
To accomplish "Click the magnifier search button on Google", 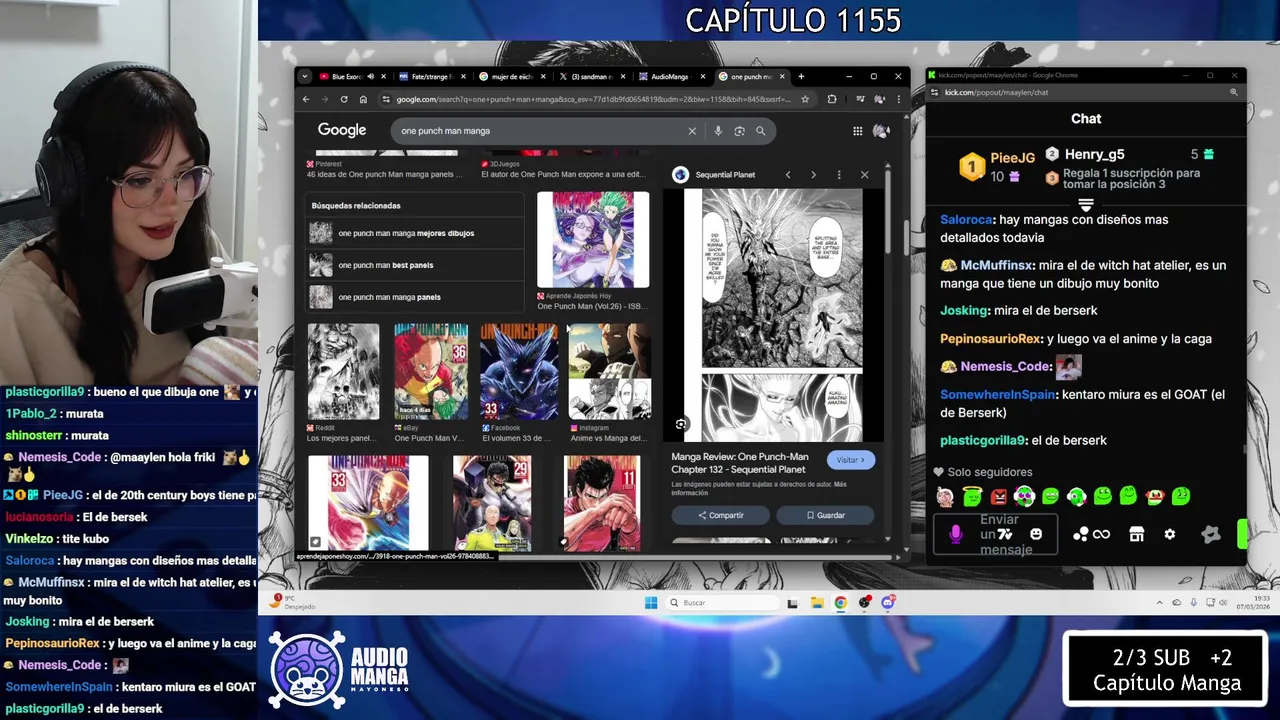I will pyautogui.click(x=760, y=131).
